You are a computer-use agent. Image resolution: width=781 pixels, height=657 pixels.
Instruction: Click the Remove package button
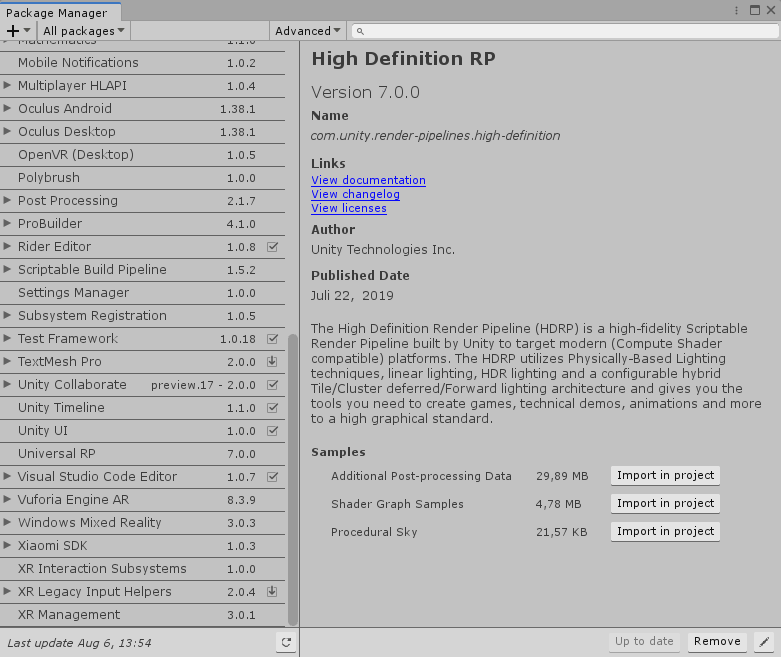click(717, 642)
